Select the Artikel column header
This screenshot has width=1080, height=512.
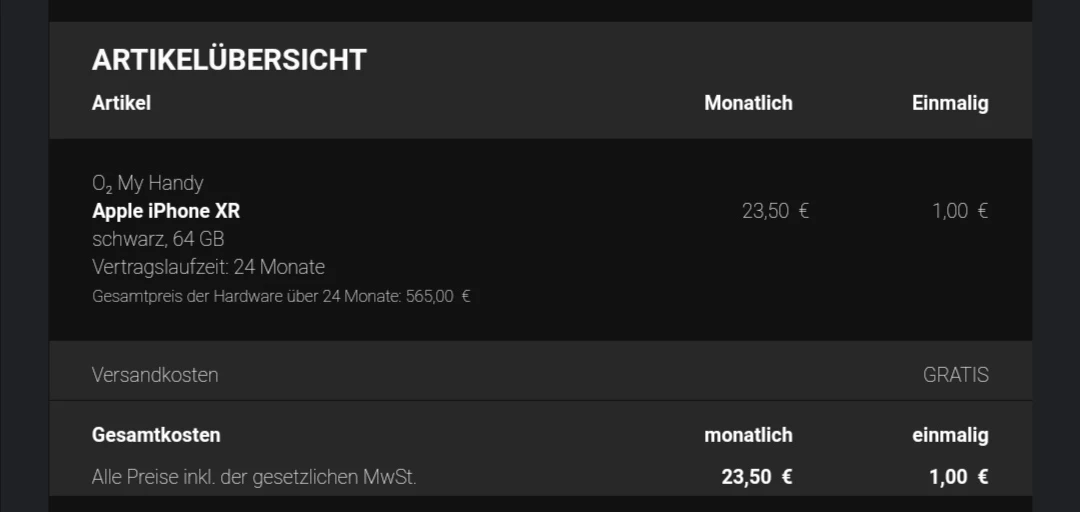pos(121,103)
